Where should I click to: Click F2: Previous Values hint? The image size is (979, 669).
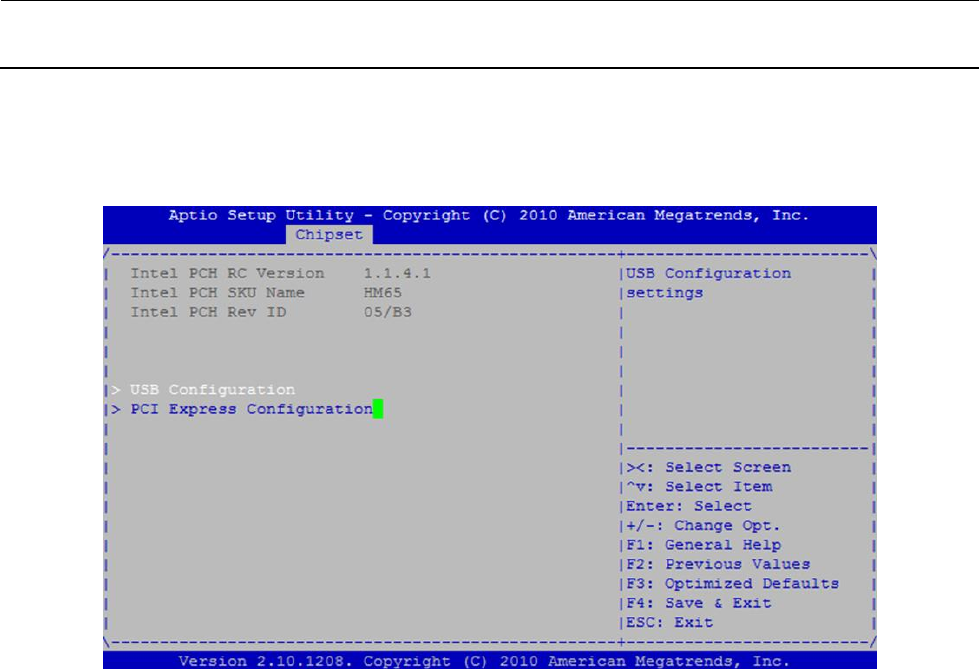pyautogui.click(x=718, y=564)
